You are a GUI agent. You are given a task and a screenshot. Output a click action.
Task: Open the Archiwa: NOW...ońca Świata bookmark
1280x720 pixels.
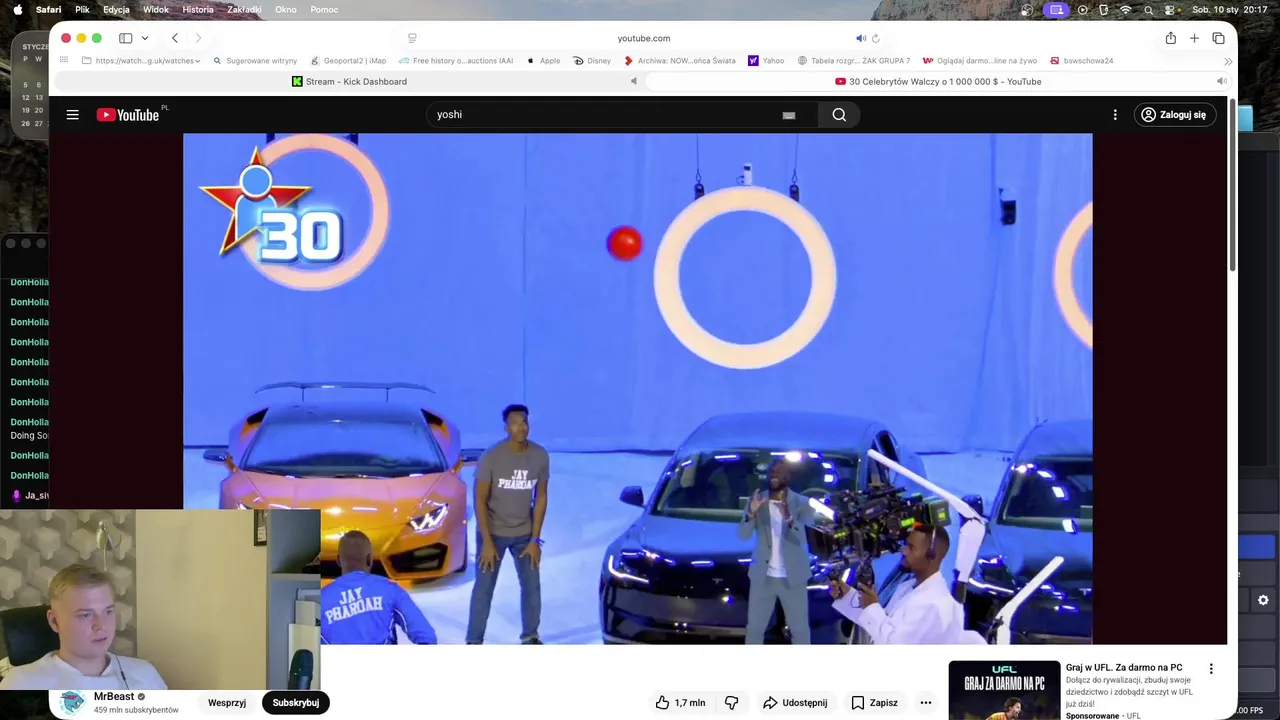click(680, 61)
